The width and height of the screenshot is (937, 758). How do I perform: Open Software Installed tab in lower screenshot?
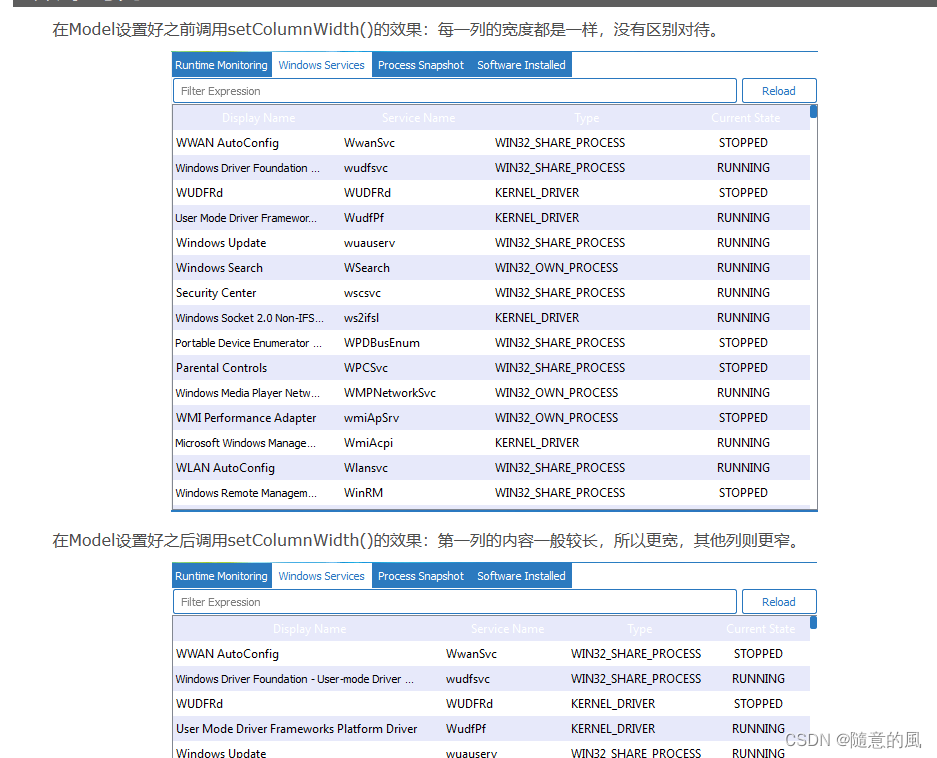(521, 576)
